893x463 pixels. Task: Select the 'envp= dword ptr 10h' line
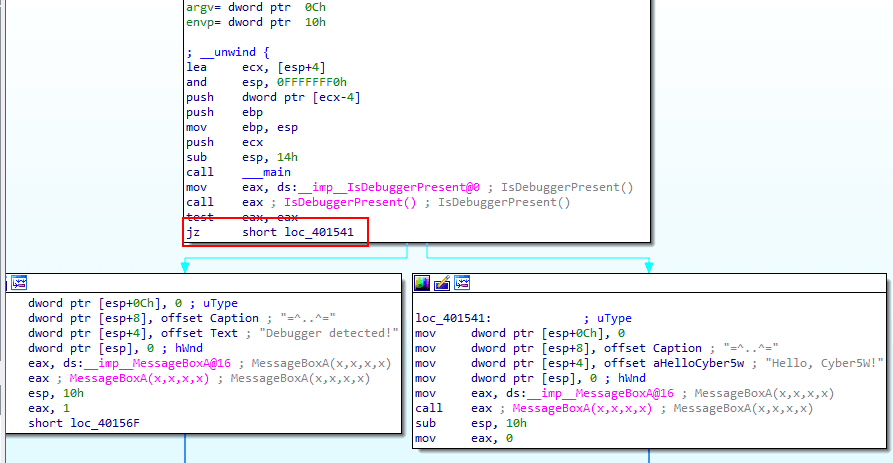(x=256, y=22)
